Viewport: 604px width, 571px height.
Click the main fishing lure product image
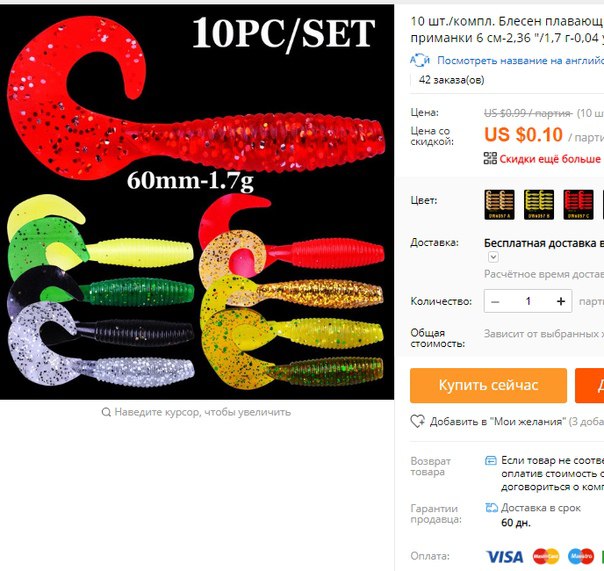(197, 202)
